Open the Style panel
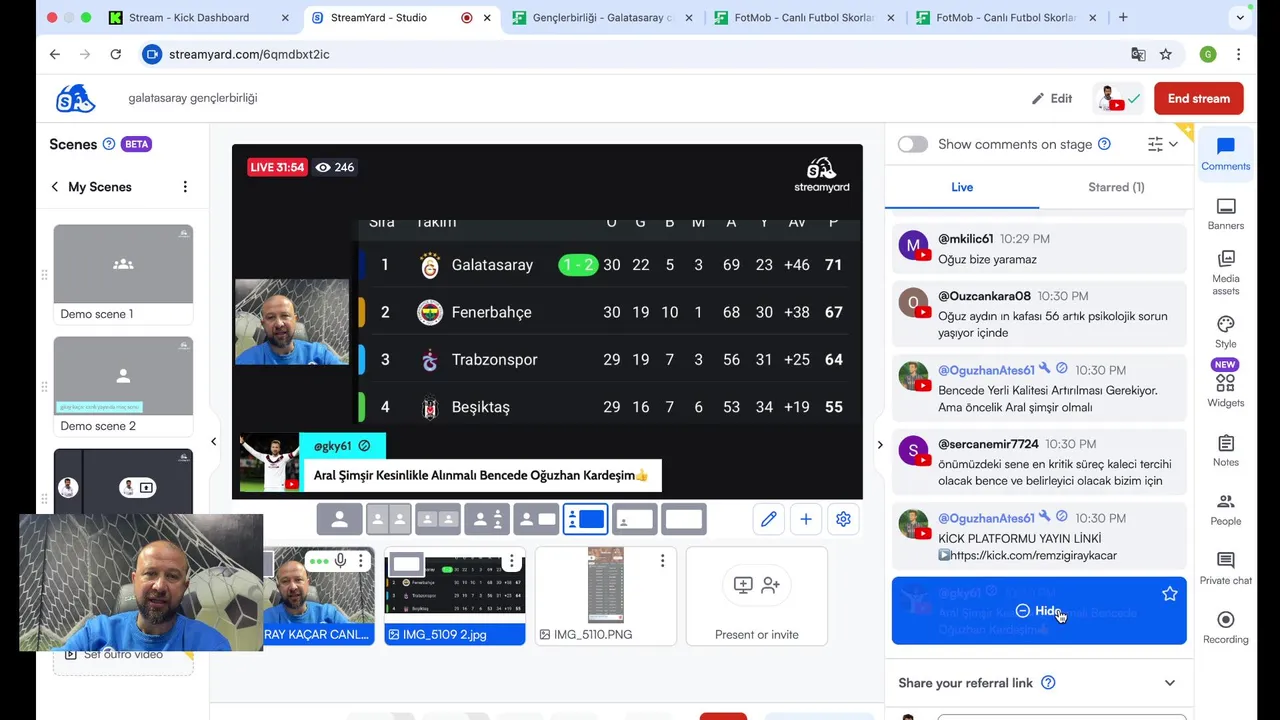Screen dimensions: 1280x720 click(1225, 331)
